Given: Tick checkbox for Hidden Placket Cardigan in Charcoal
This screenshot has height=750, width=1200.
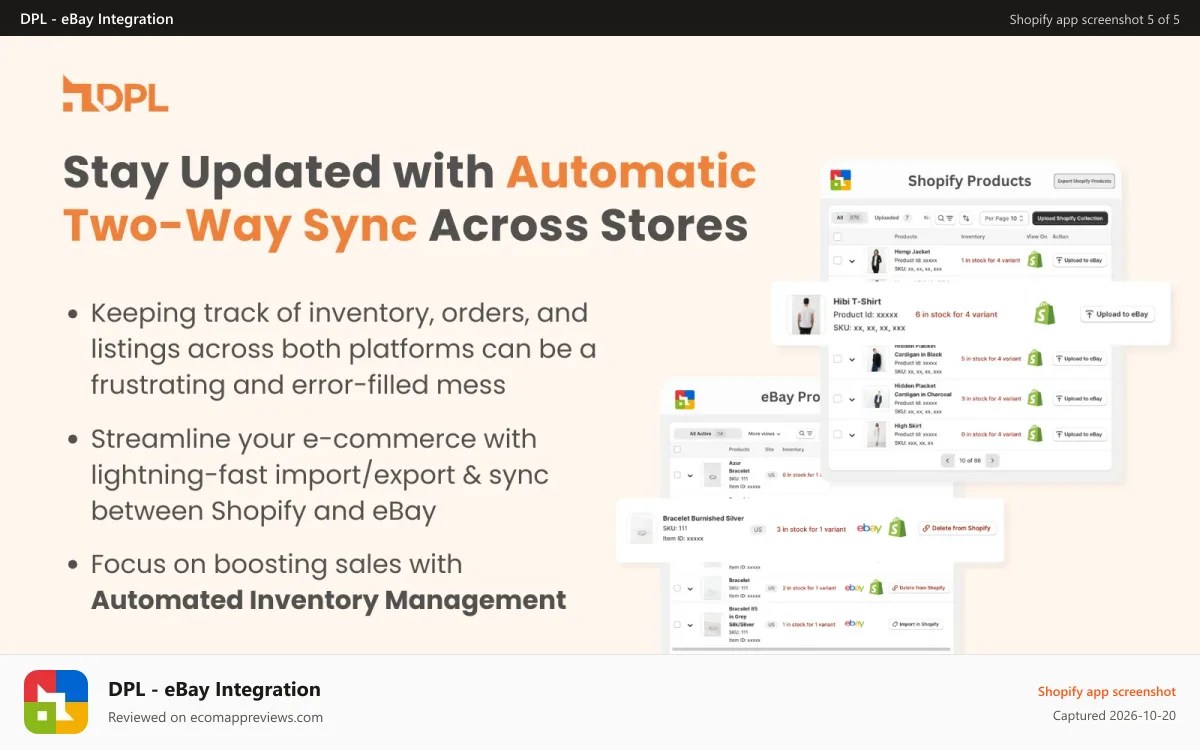Looking at the screenshot, I should 837,398.
